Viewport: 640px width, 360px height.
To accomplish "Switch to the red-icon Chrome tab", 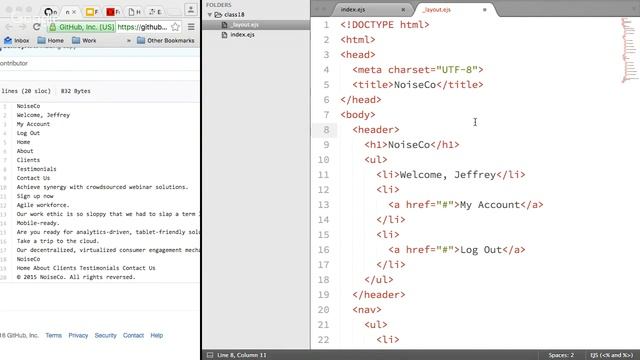I will [x=113, y=12].
